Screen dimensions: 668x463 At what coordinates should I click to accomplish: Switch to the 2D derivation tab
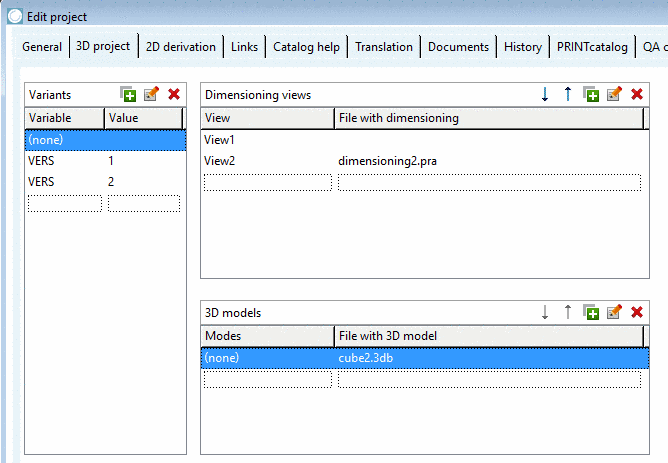(x=181, y=46)
